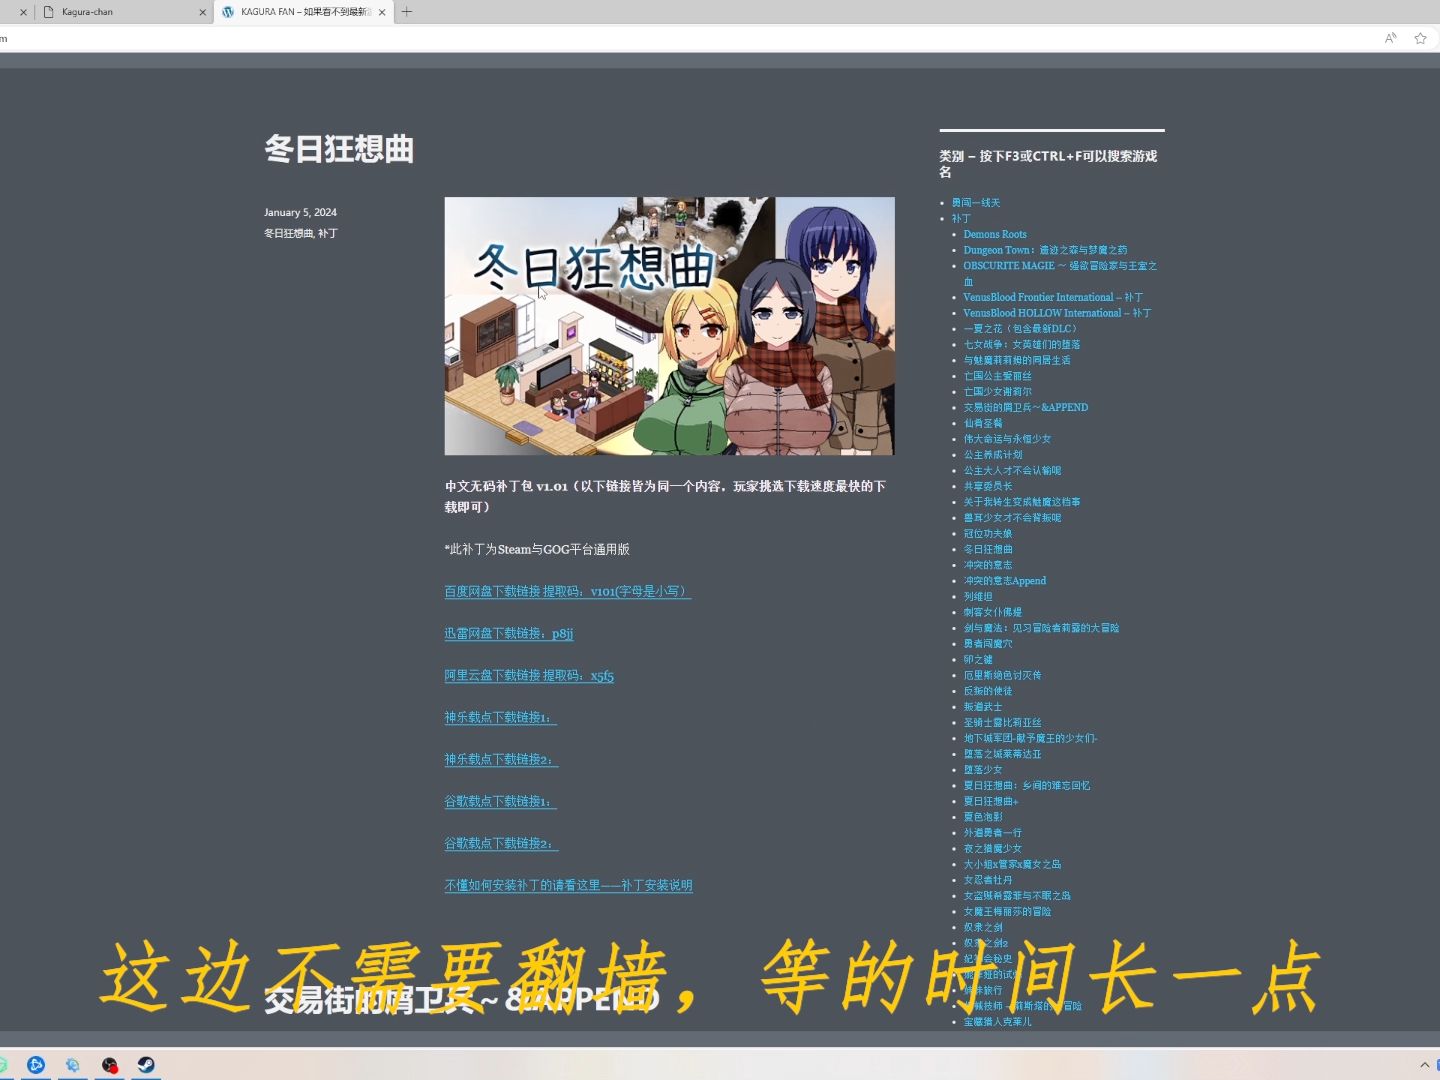Open Dungeon Town sidebar link
This screenshot has height=1080, width=1440.
tap(1045, 250)
